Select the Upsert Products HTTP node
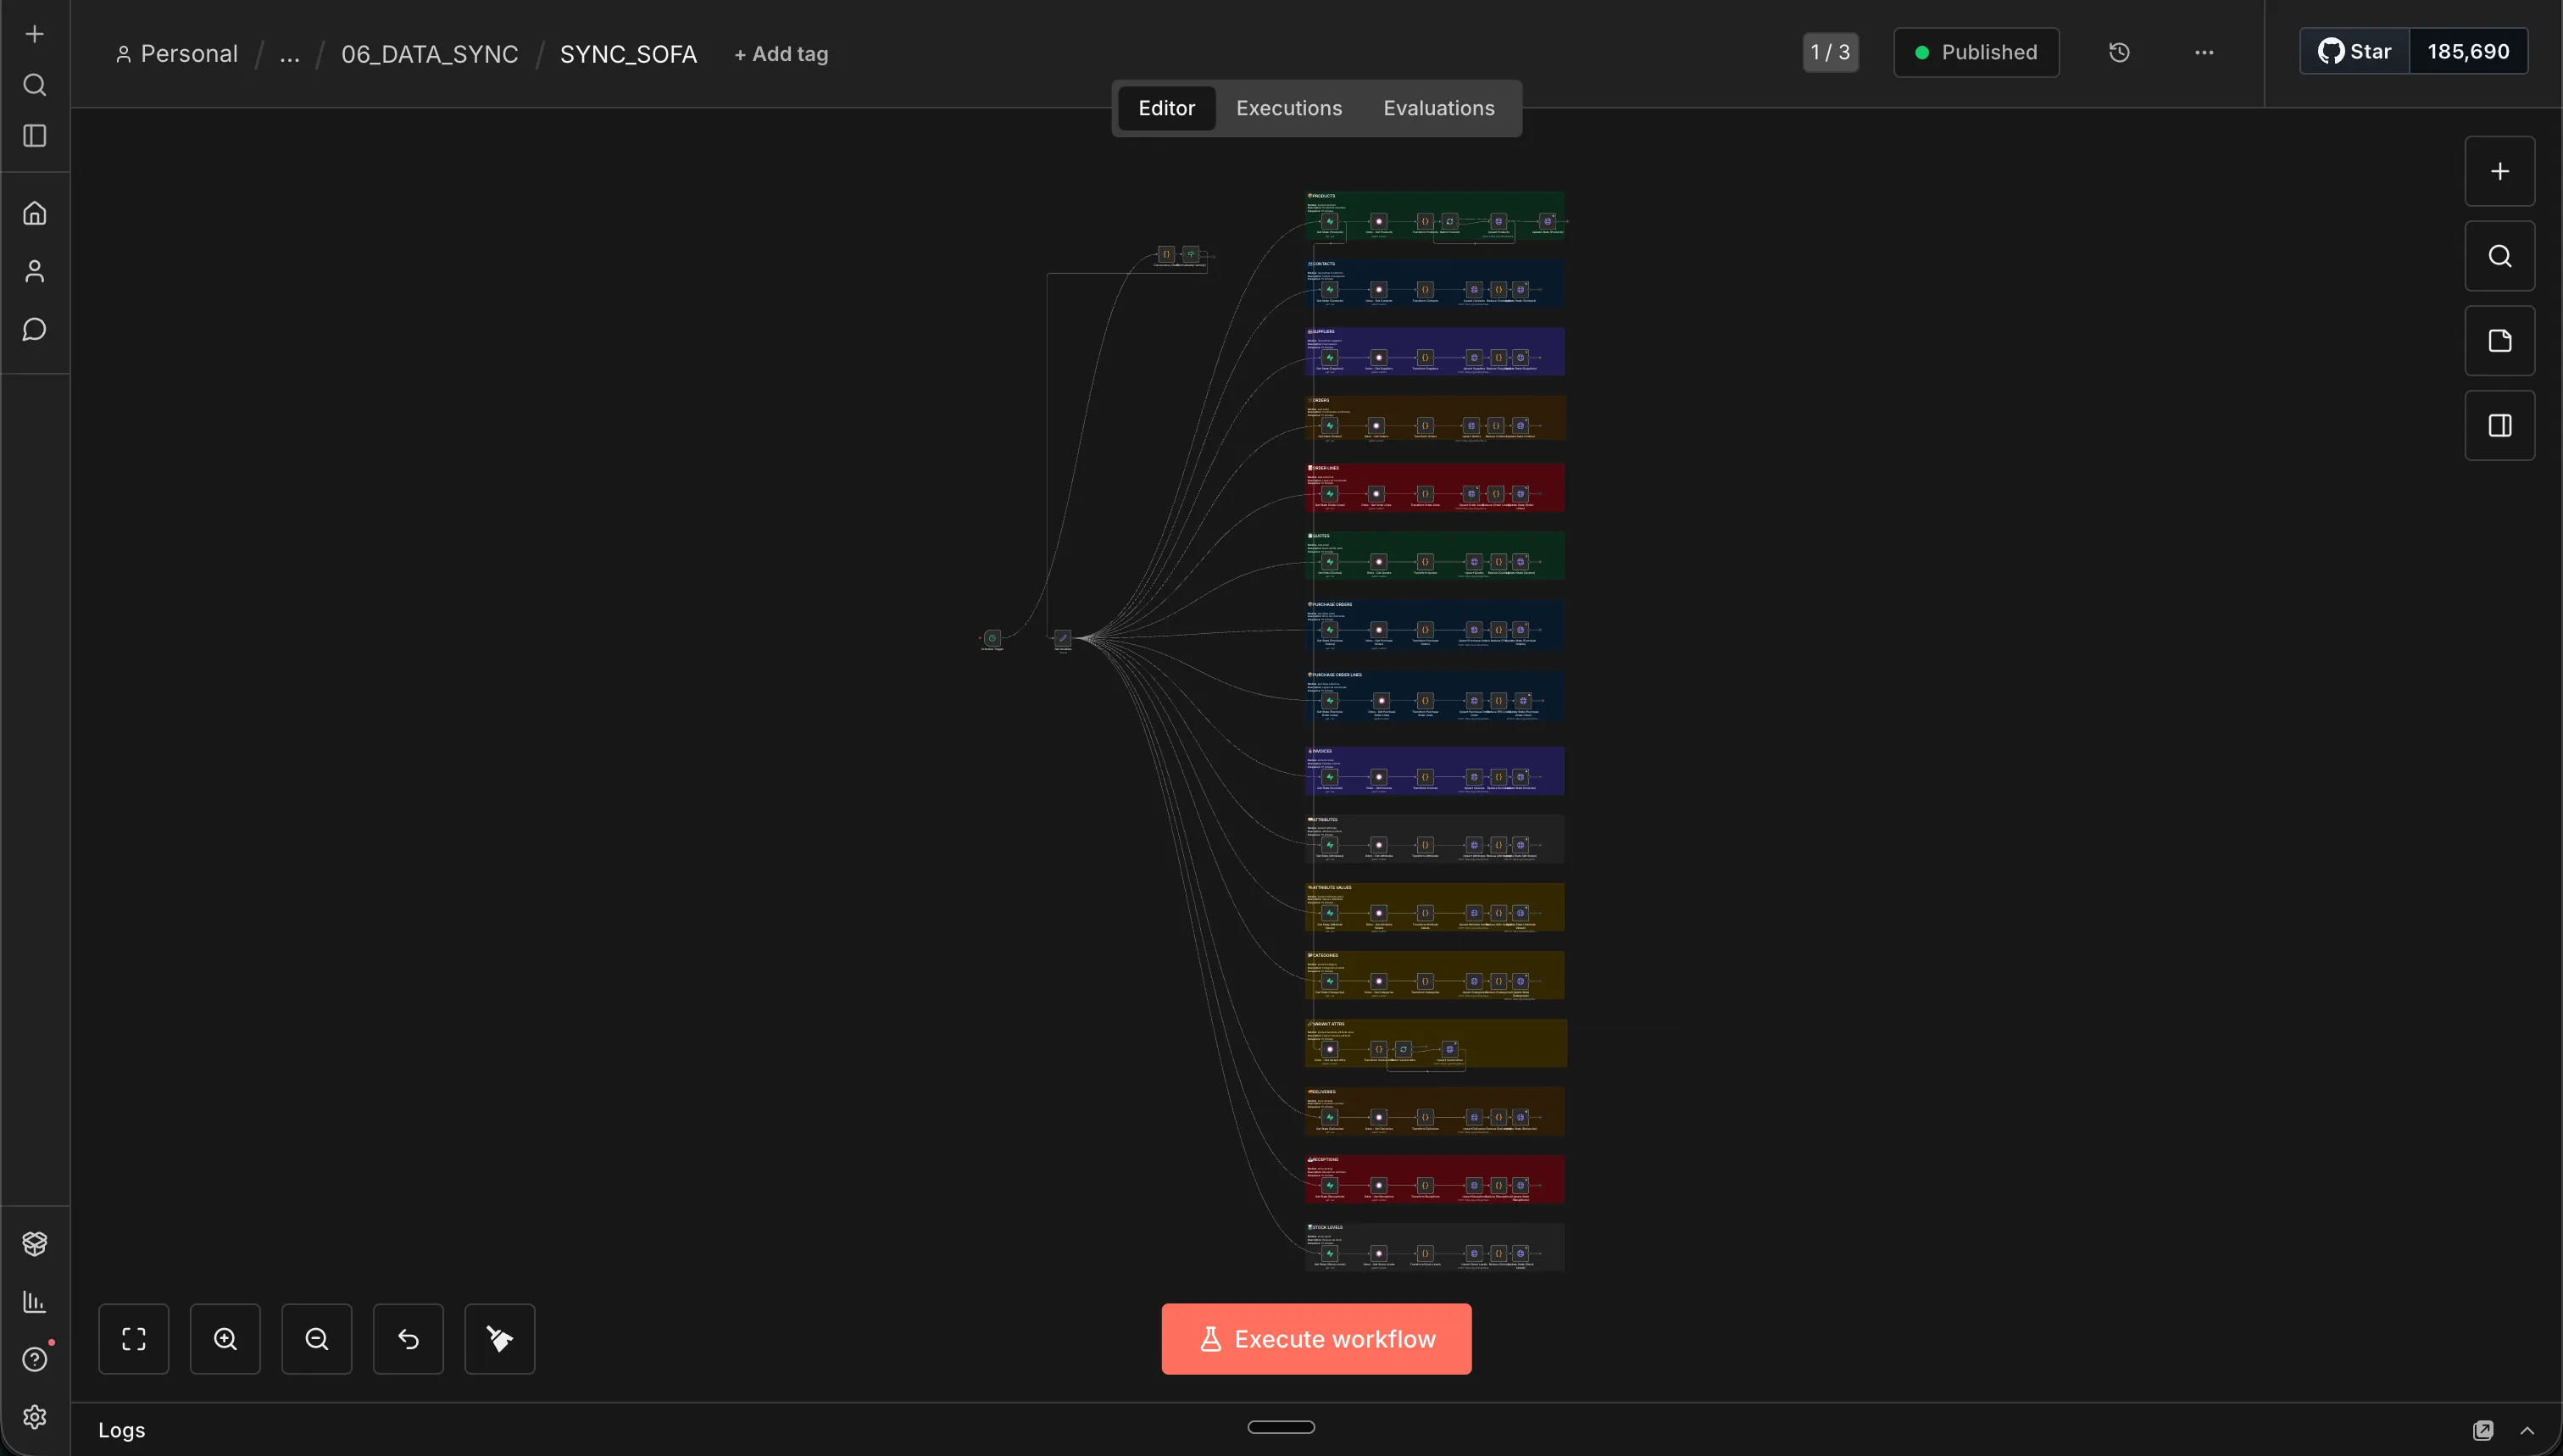This screenshot has height=1456, width=2563. (1498, 221)
